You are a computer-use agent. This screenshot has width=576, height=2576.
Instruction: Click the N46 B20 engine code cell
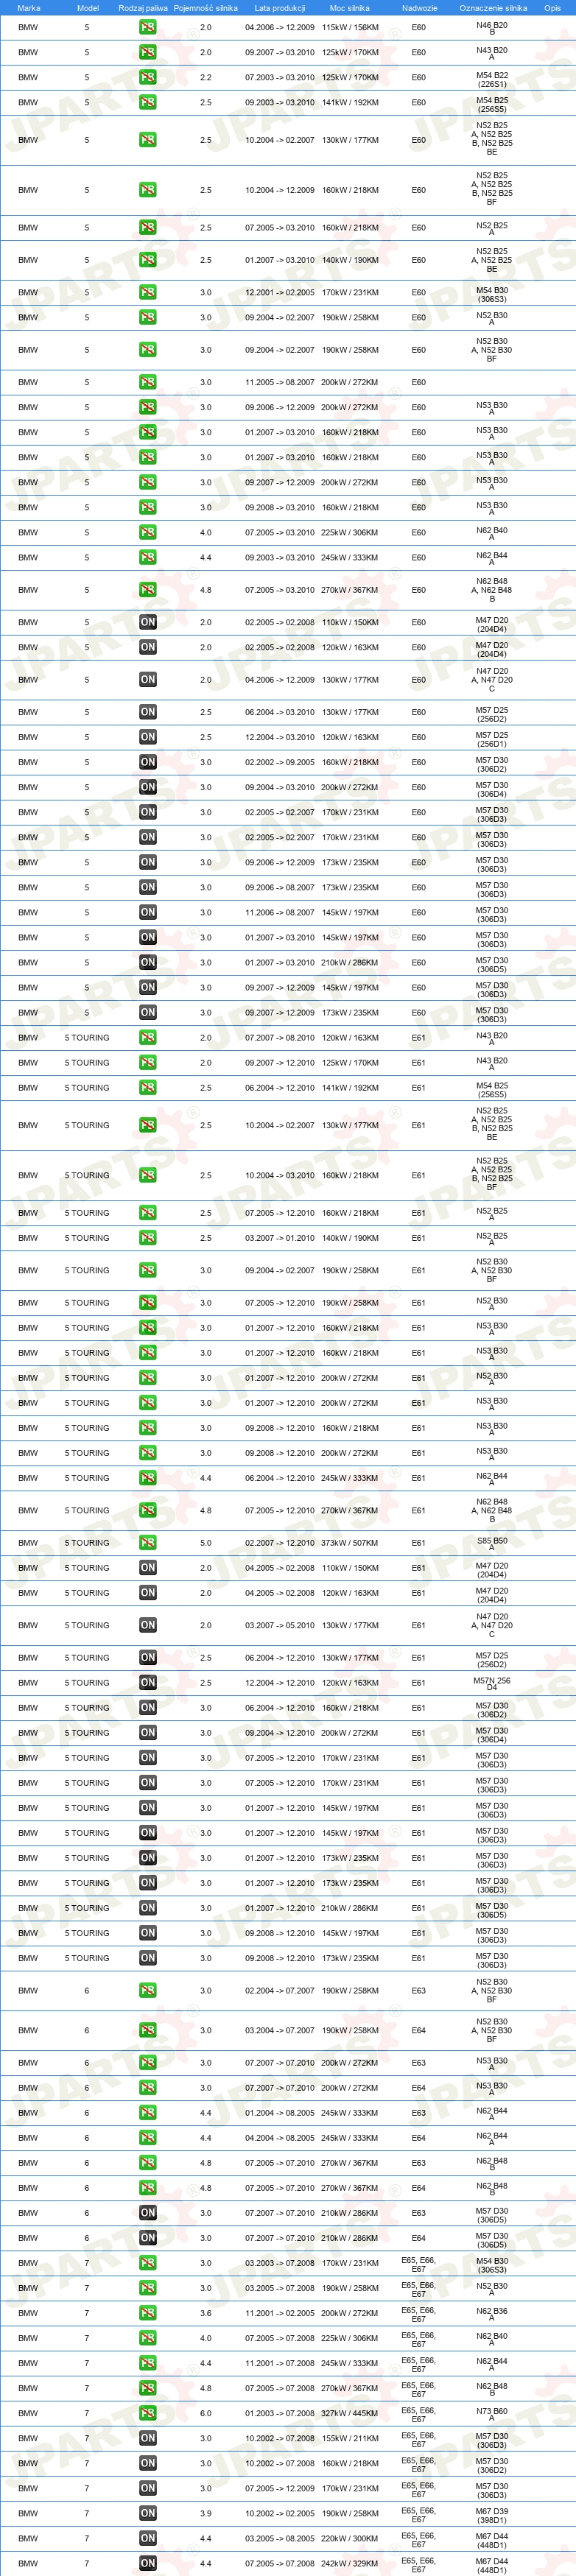pyautogui.click(x=491, y=29)
